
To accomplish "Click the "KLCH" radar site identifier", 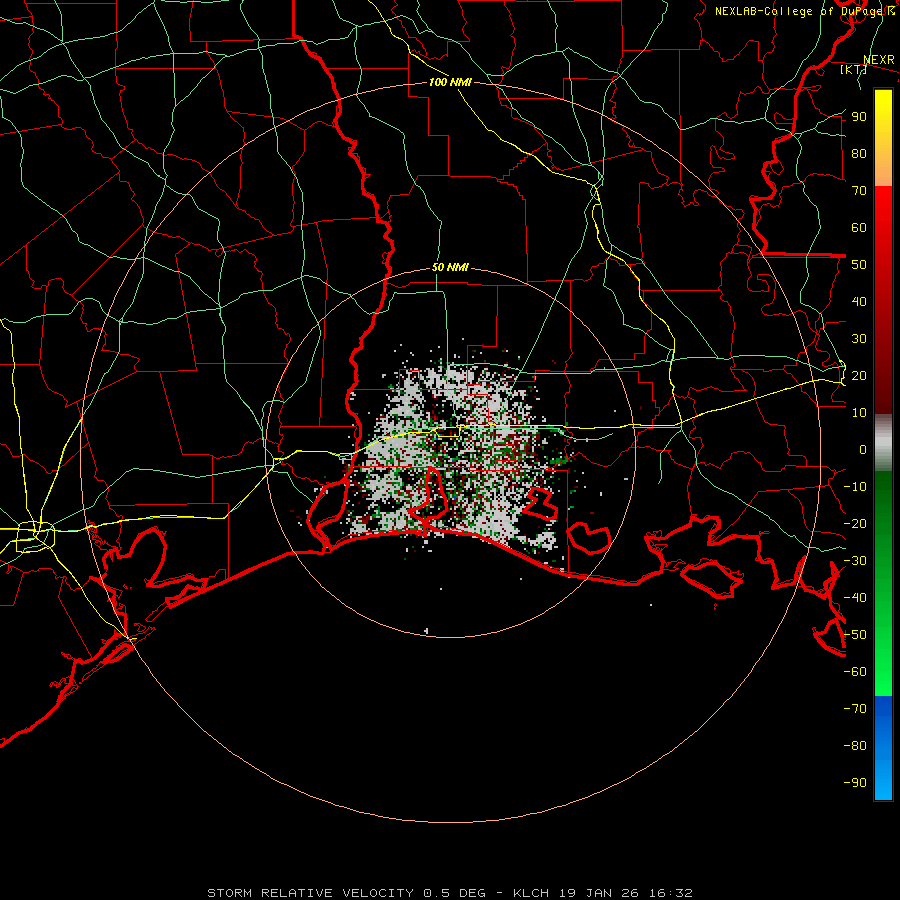I will [x=531, y=893].
